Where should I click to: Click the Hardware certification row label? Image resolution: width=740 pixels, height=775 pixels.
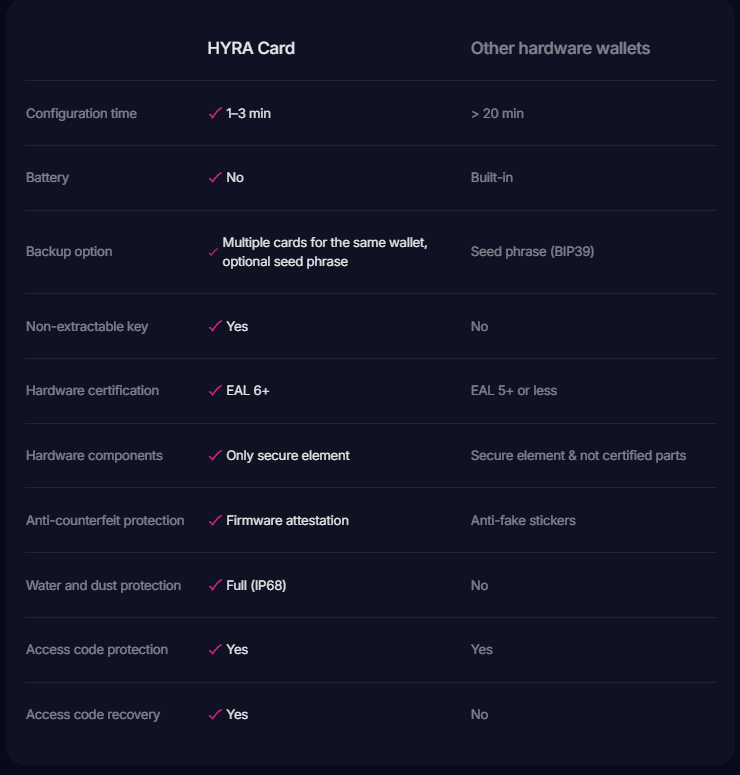point(92,391)
